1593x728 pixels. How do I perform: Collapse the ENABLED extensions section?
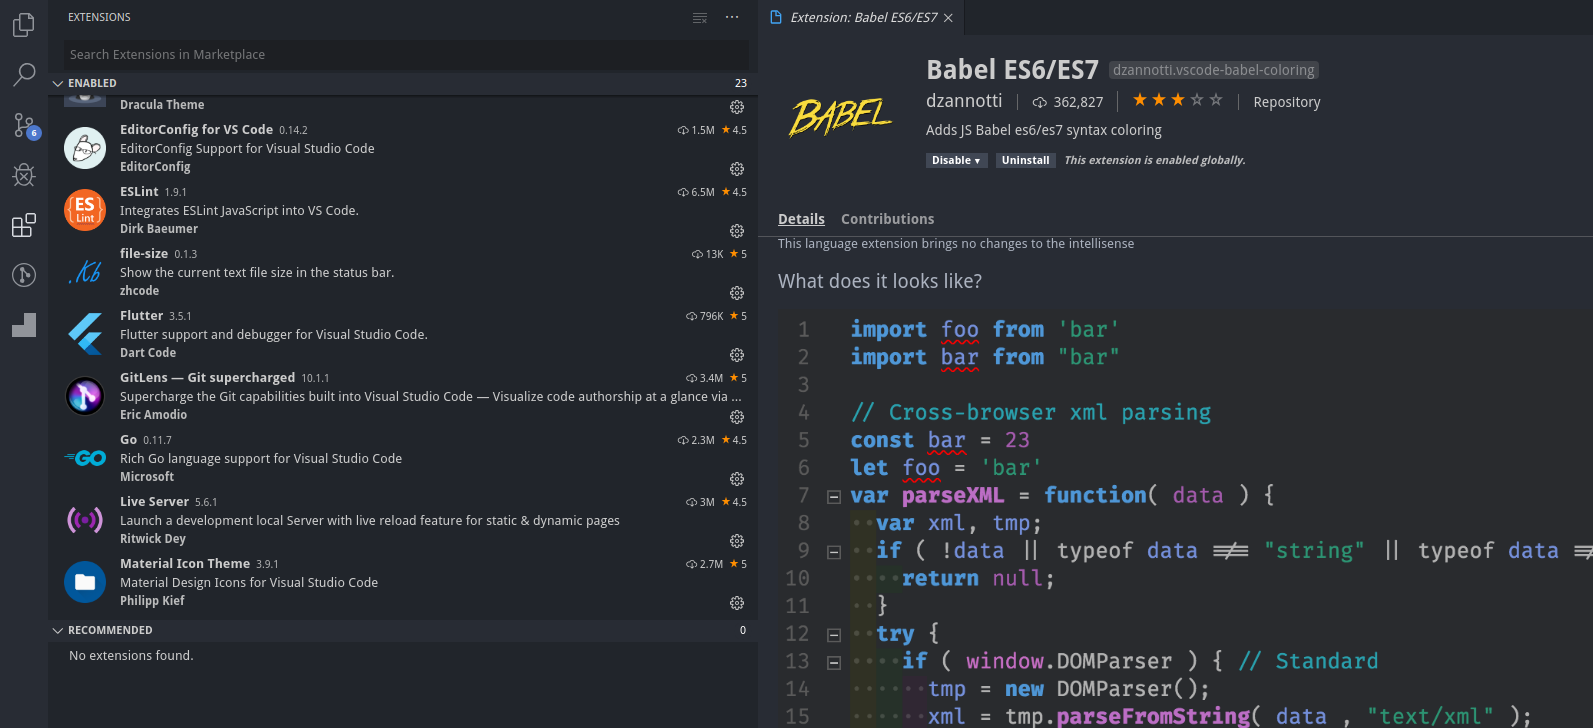[402, 83]
